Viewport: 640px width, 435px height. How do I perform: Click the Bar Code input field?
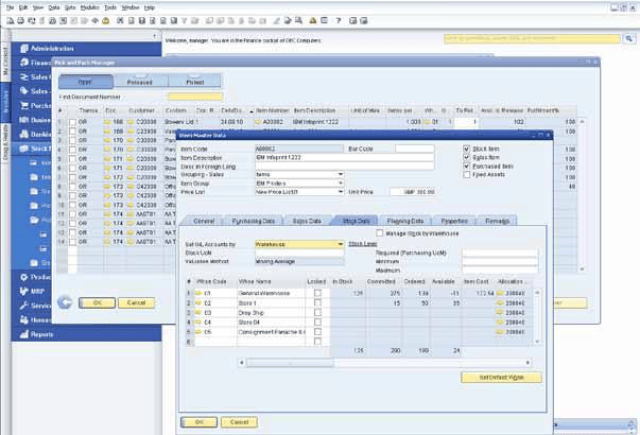click(x=414, y=149)
